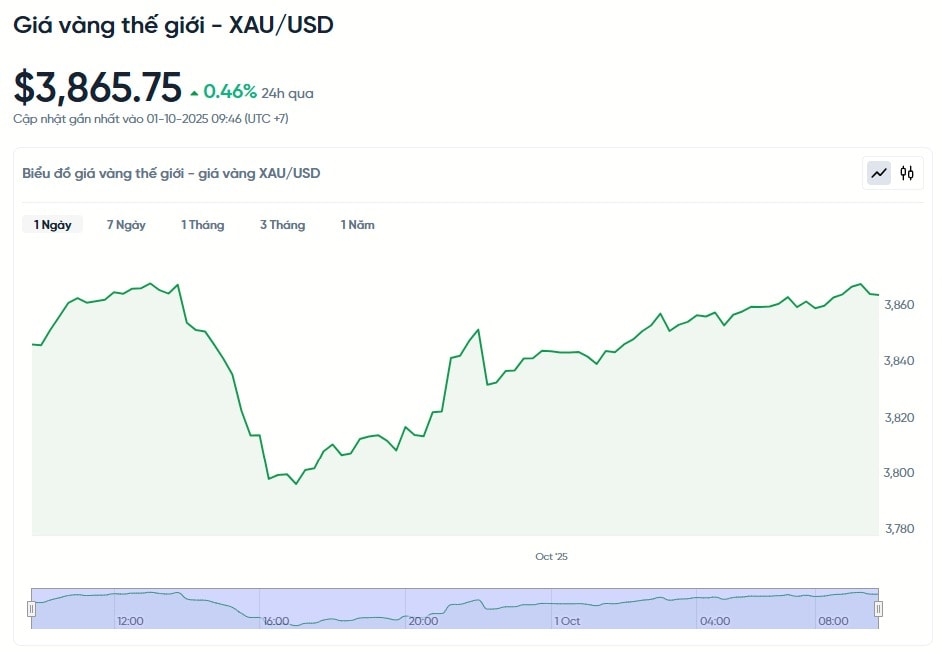942x653 pixels.
Task: Click the 08:00 mark in the navigator
Action: pos(832,621)
